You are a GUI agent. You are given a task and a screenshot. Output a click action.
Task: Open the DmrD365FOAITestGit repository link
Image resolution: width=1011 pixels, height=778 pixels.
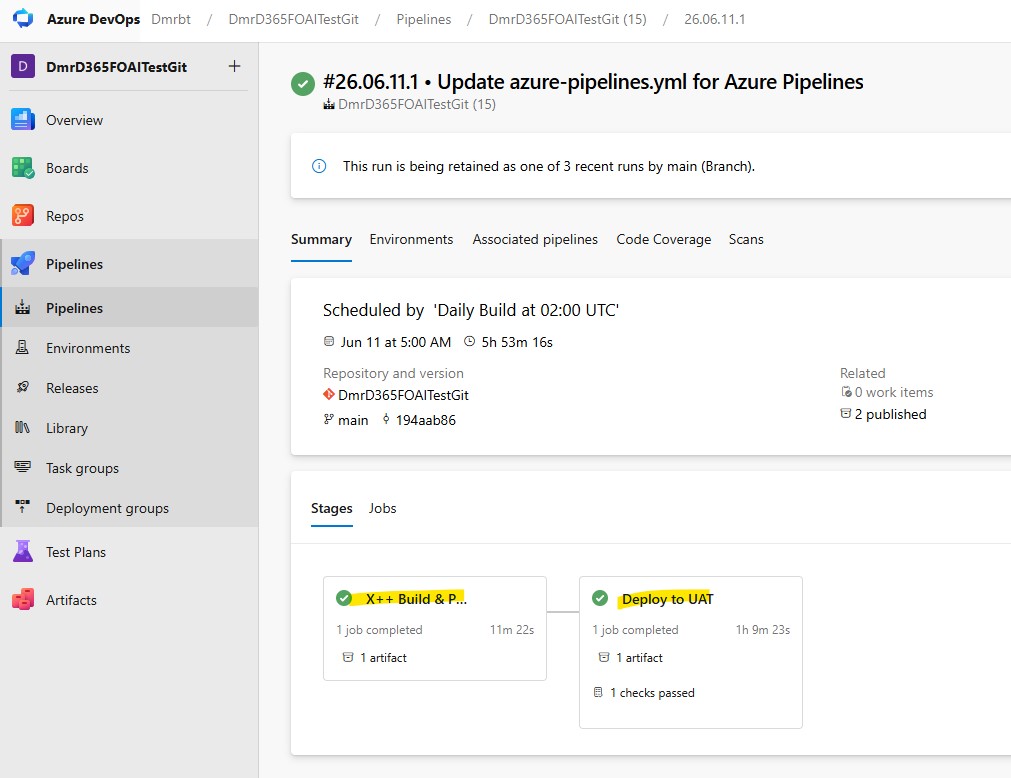(x=403, y=395)
